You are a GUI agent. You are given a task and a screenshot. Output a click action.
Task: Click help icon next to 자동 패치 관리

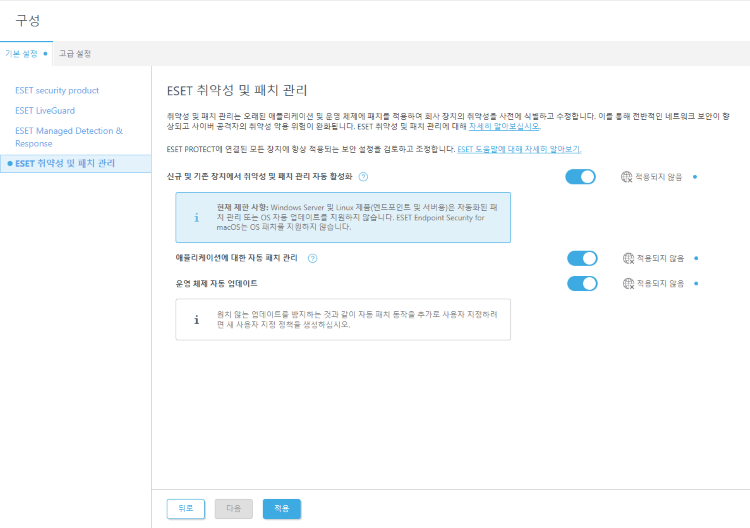pyautogui.click(x=312, y=258)
